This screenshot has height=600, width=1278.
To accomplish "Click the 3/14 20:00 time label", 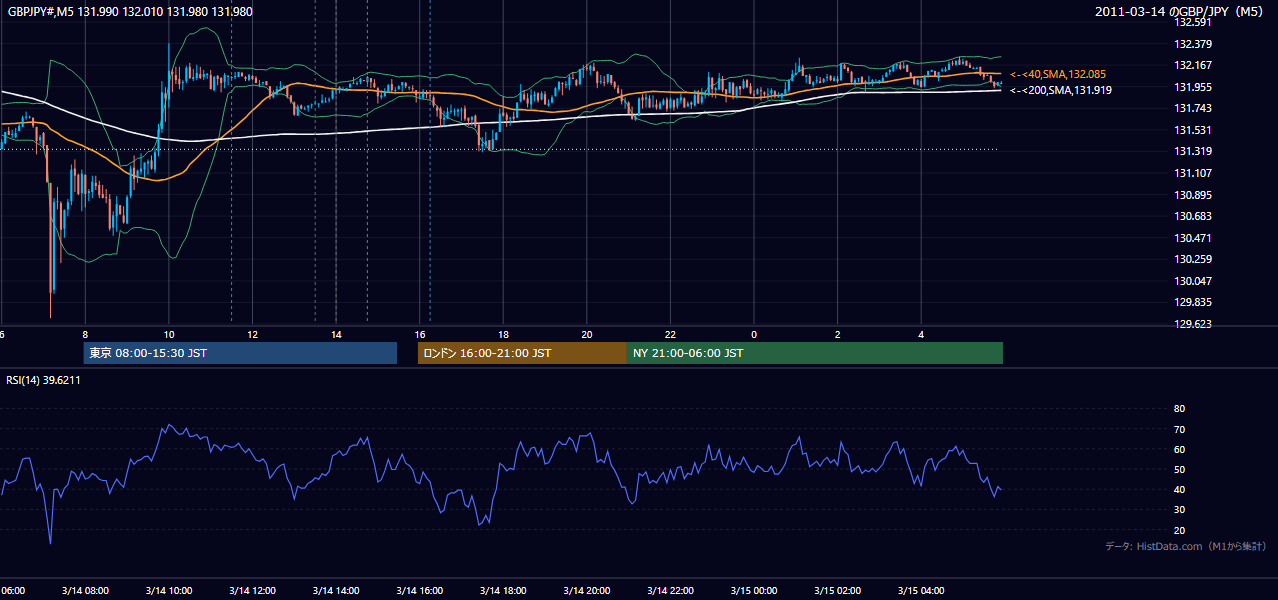I will (587, 590).
